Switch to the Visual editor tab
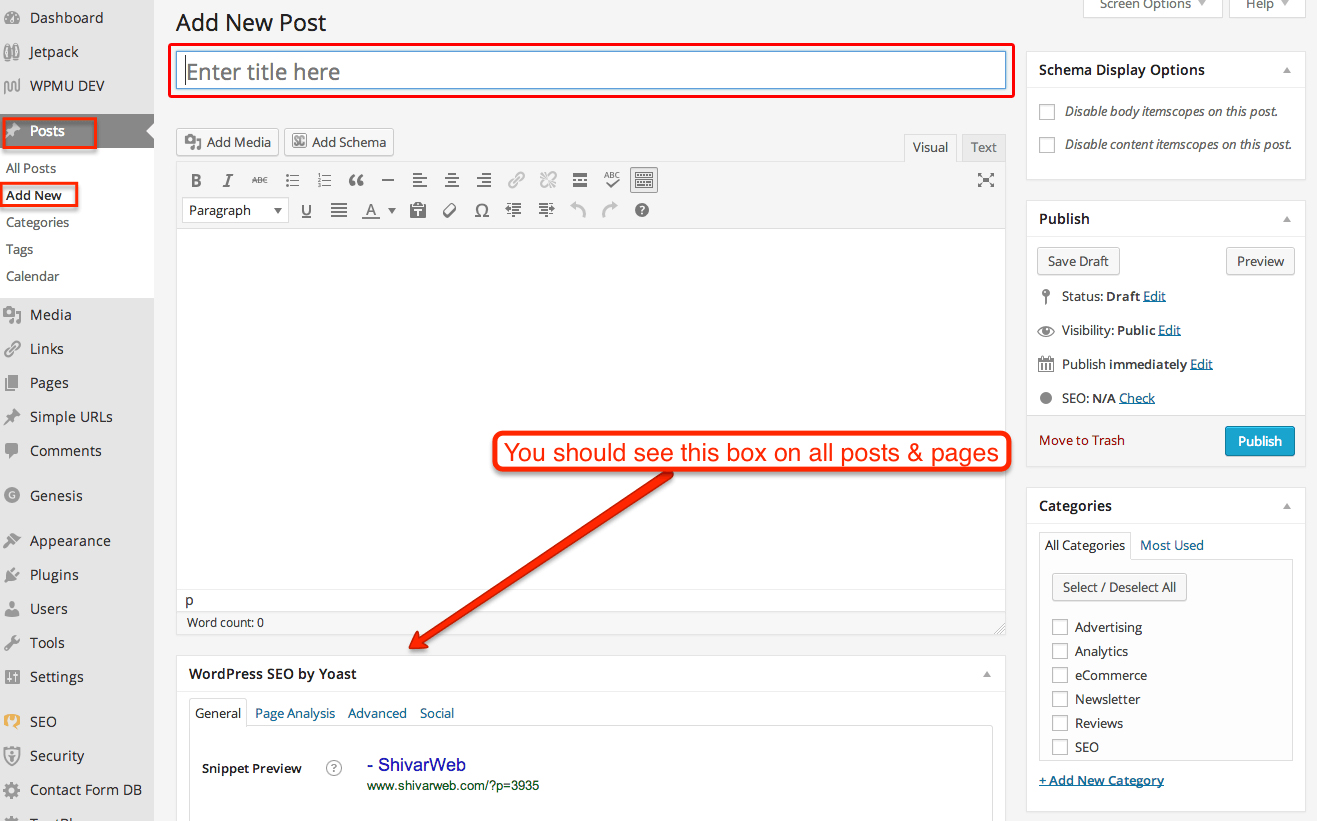Viewport: 1317px width, 821px height. [x=930, y=147]
